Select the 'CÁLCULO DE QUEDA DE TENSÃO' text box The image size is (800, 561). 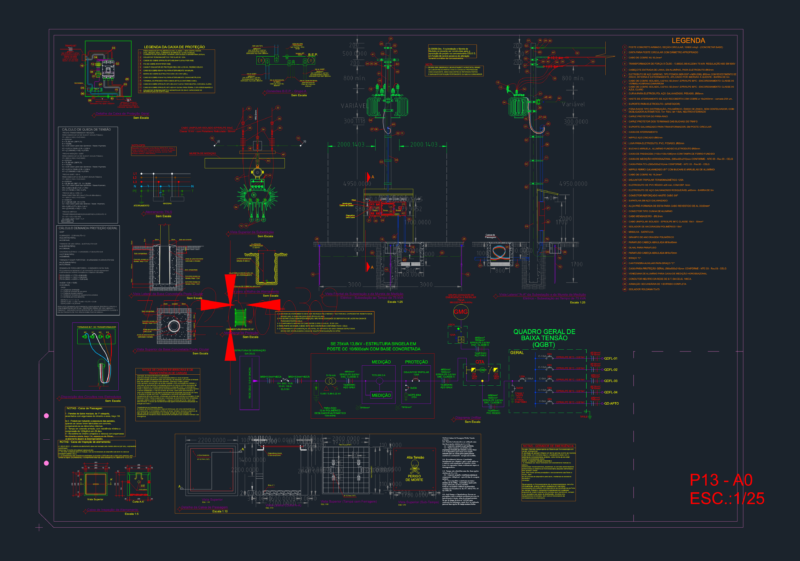pos(88,174)
